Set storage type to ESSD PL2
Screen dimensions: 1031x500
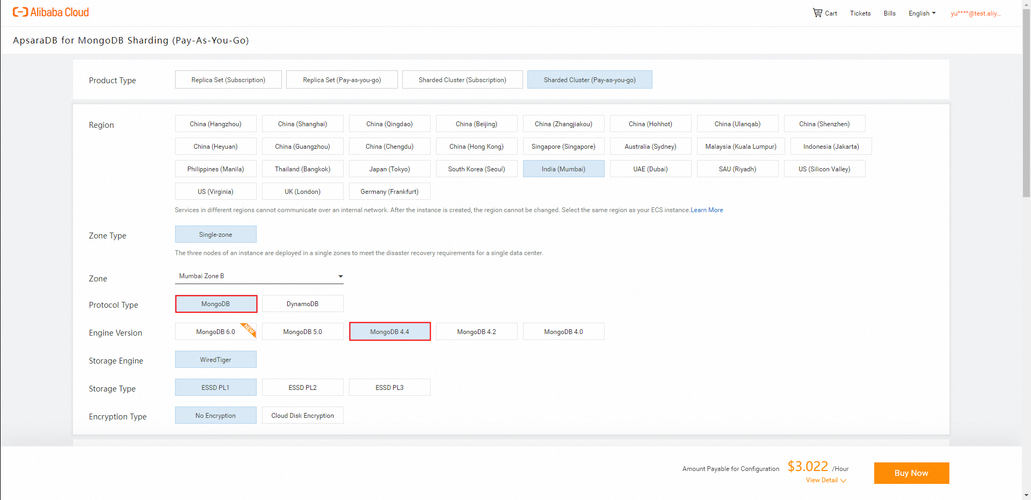[x=302, y=388]
